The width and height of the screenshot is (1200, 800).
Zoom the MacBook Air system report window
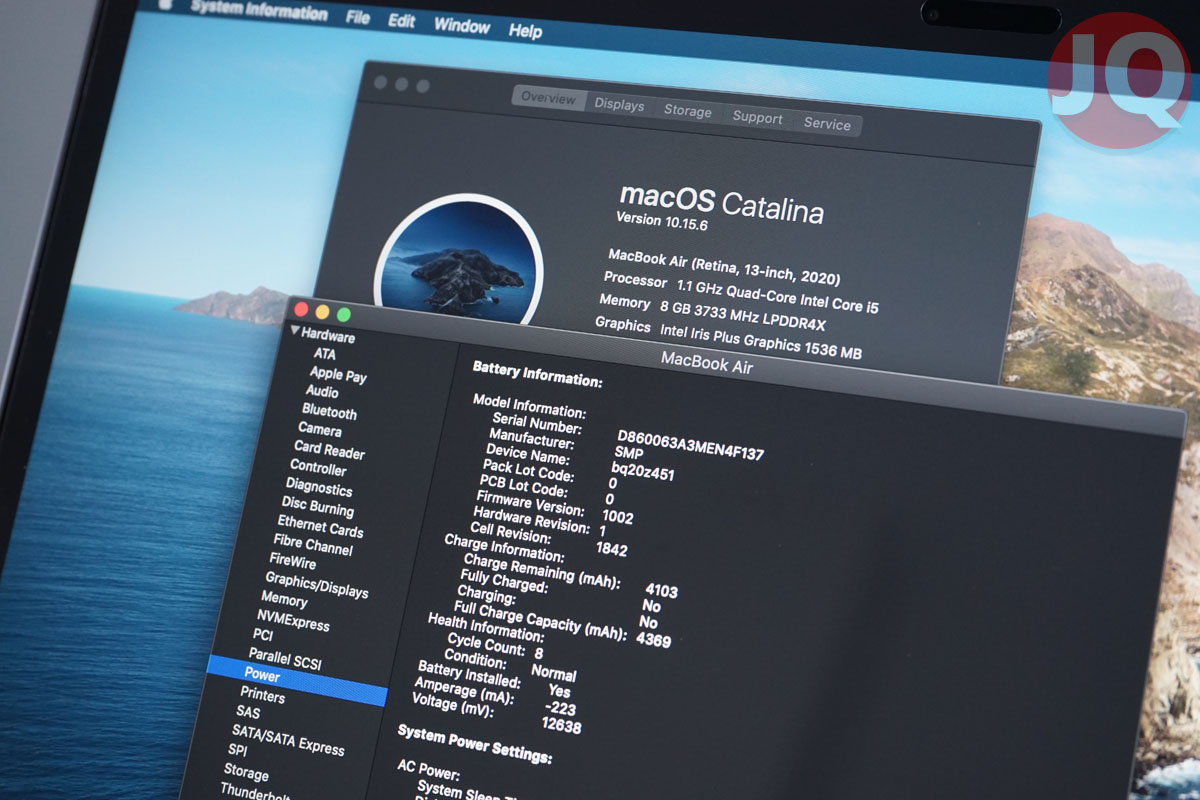343,315
